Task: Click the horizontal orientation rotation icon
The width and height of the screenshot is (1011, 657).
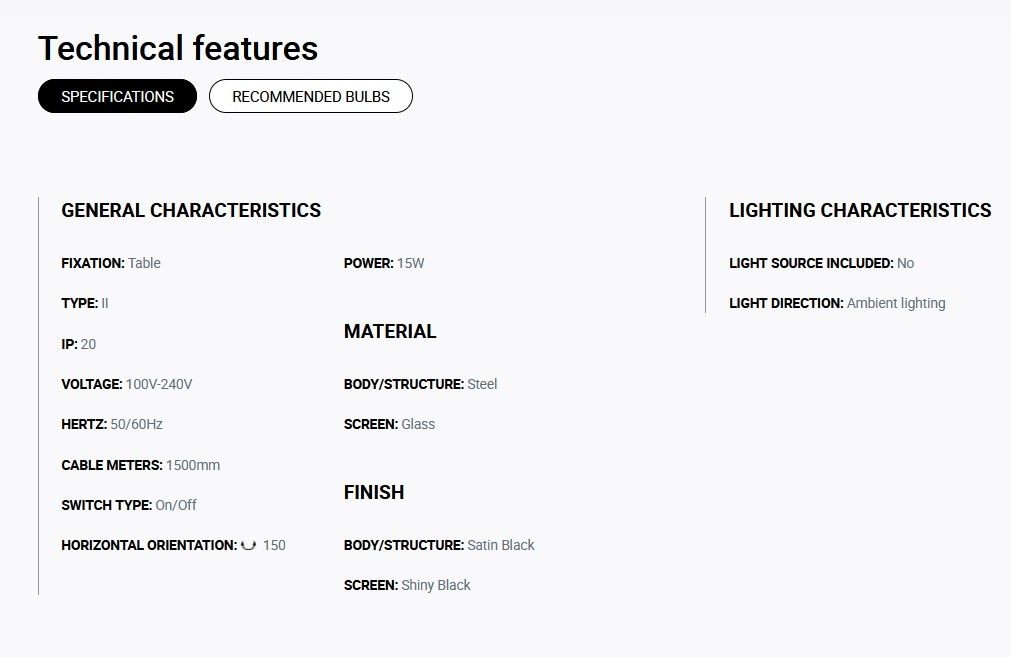Action: (248, 545)
